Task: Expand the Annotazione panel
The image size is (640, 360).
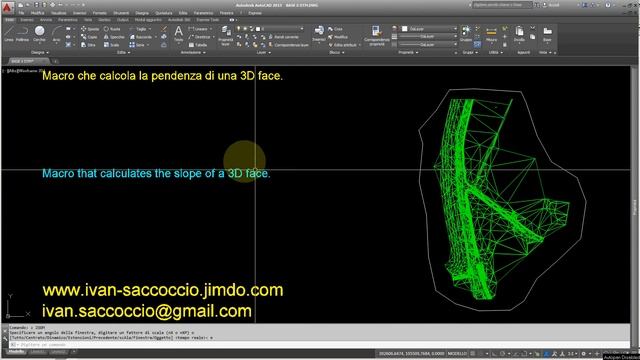Action: pos(193,53)
